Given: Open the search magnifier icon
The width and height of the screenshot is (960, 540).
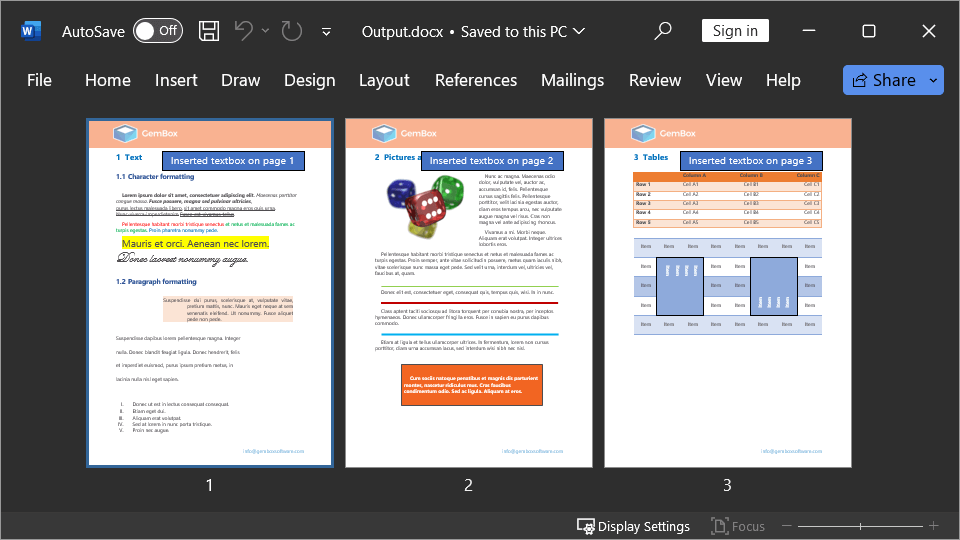Looking at the screenshot, I should pyautogui.click(x=663, y=31).
